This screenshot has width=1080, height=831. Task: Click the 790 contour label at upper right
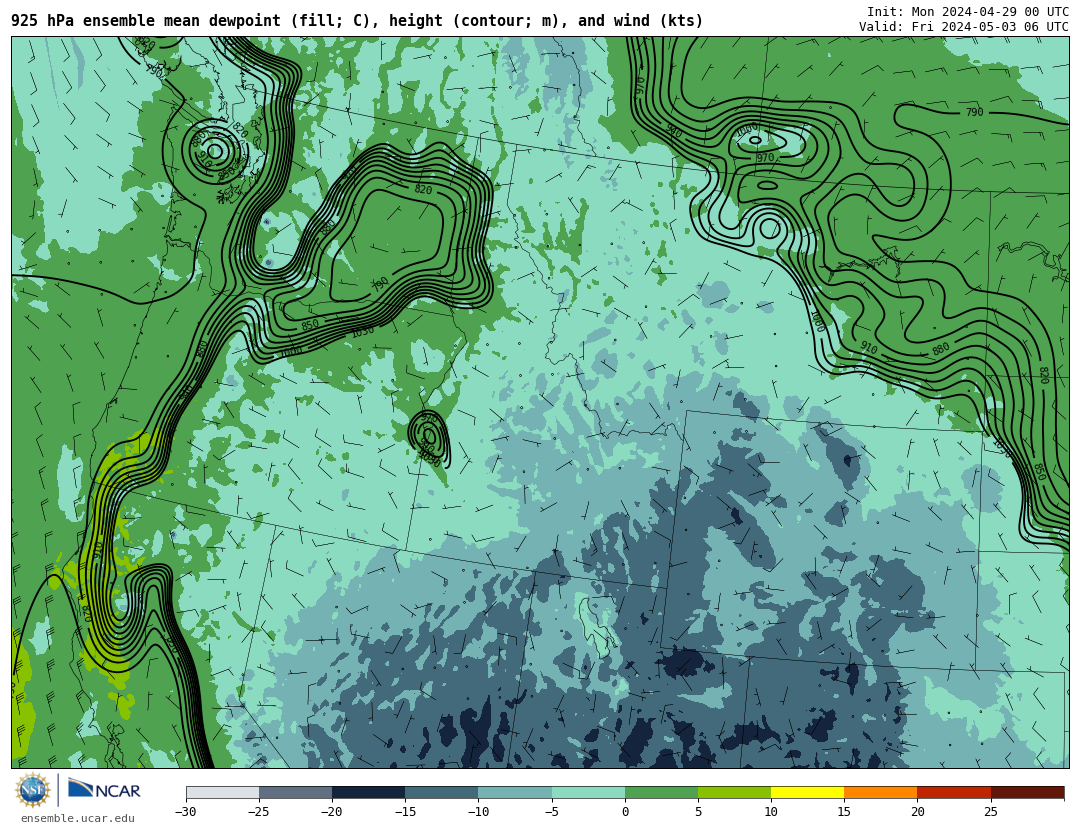click(x=974, y=112)
